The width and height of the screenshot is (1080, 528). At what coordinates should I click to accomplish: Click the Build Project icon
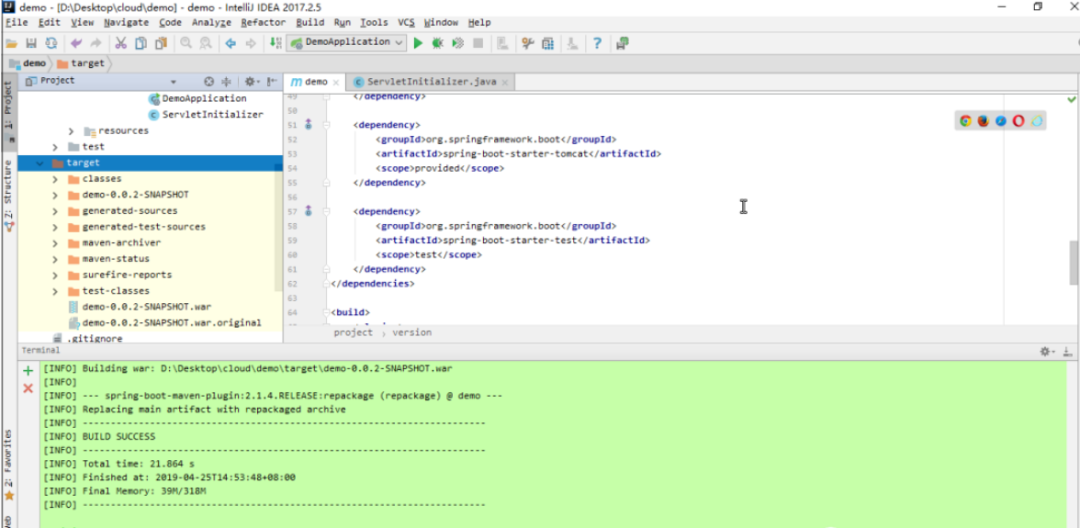pyautogui.click(x=276, y=43)
